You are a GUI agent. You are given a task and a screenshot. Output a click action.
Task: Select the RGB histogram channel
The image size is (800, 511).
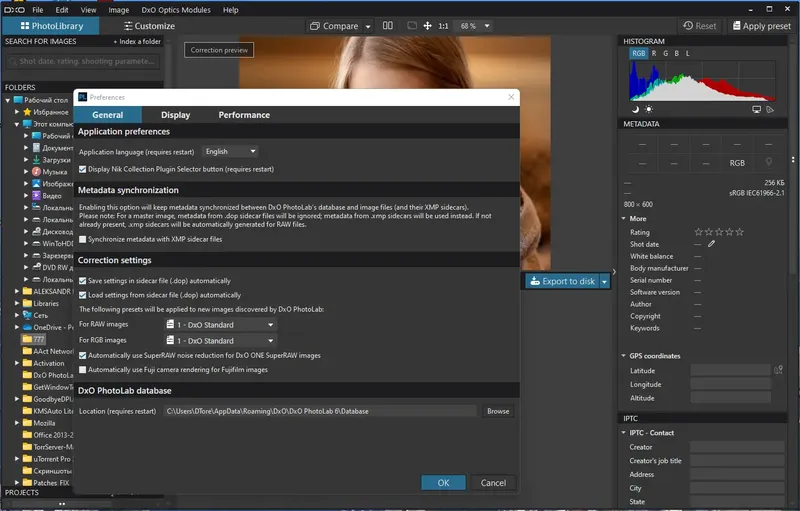pos(639,53)
